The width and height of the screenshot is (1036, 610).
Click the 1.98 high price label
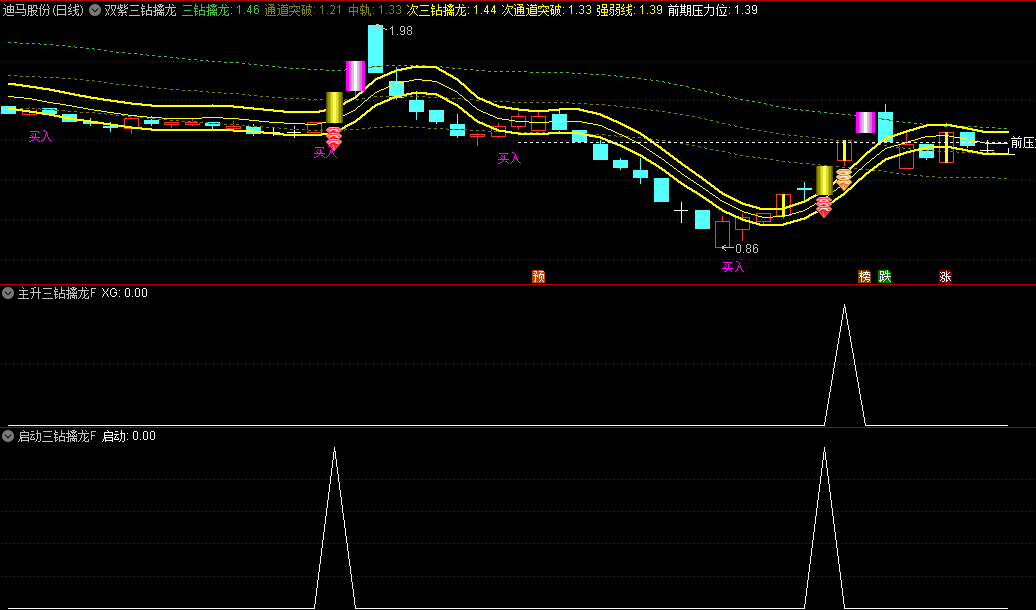coord(400,31)
